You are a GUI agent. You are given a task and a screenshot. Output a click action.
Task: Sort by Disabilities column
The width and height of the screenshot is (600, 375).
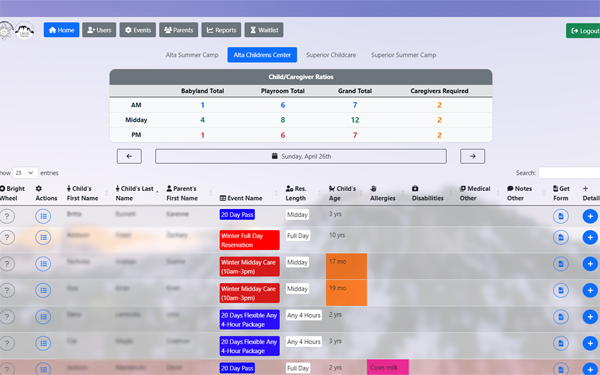point(432,193)
